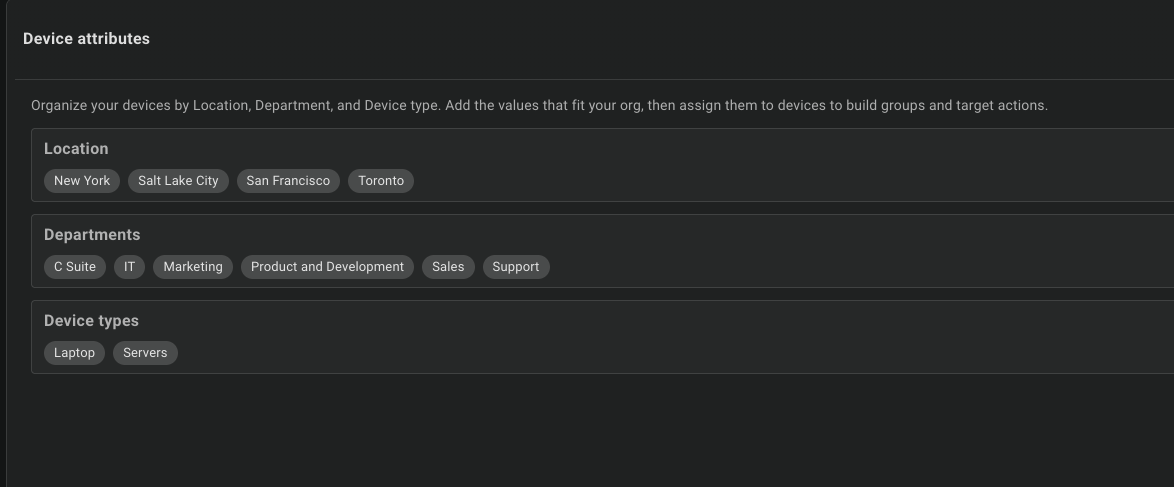This screenshot has height=487, width=1174.
Task: Click the Product and Development chip
Action: (327, 267)
